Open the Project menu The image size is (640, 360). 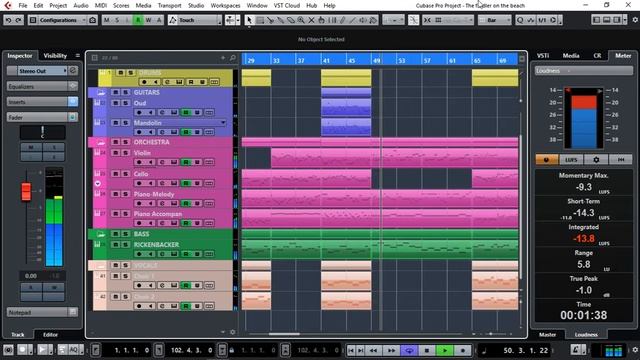coord(58,5)
